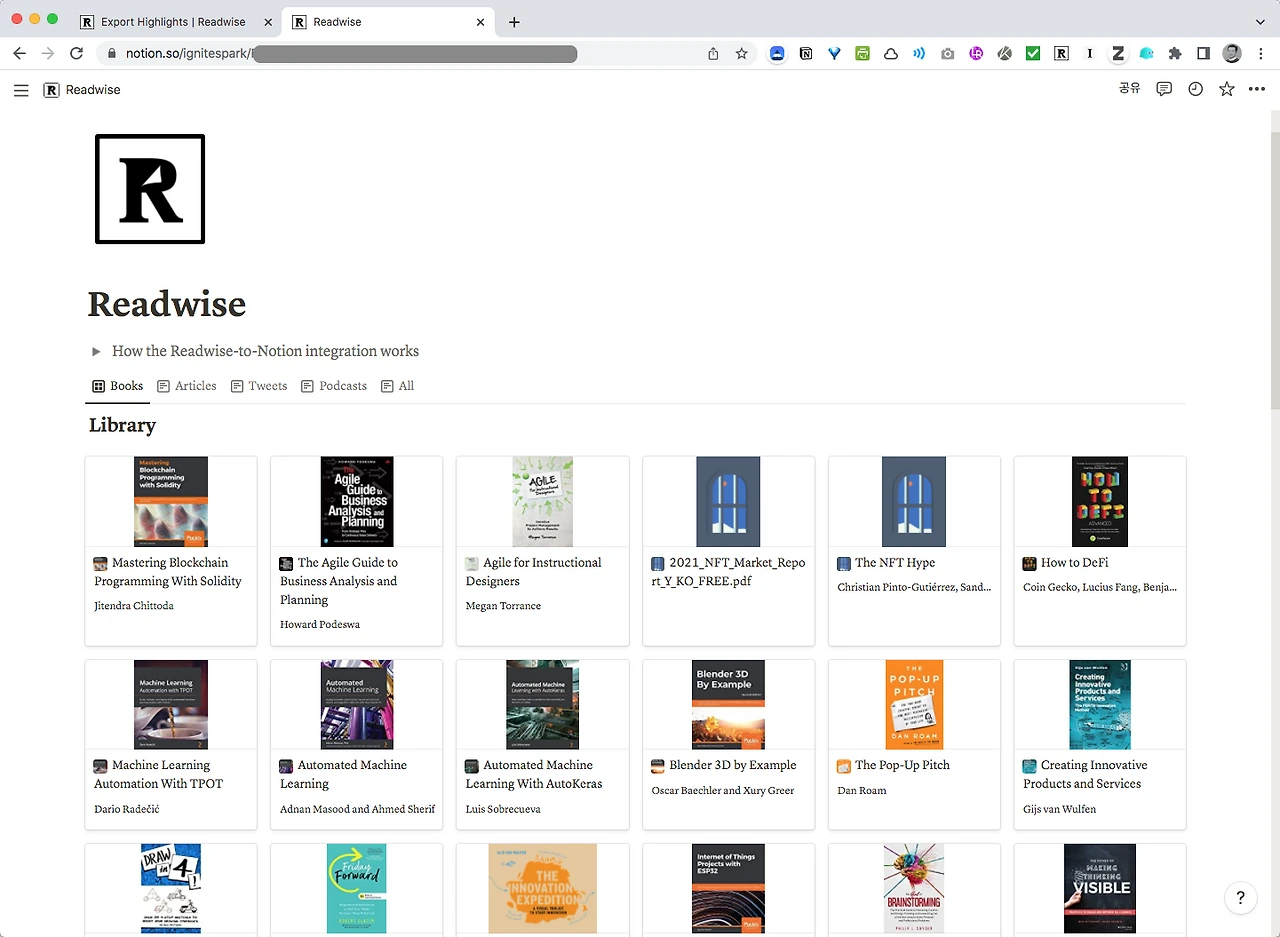Viewport: 1280px width, 937px height.
Task: Expand the Readwise-to-Notion integration toggle
Action: [x=96, y=351]
